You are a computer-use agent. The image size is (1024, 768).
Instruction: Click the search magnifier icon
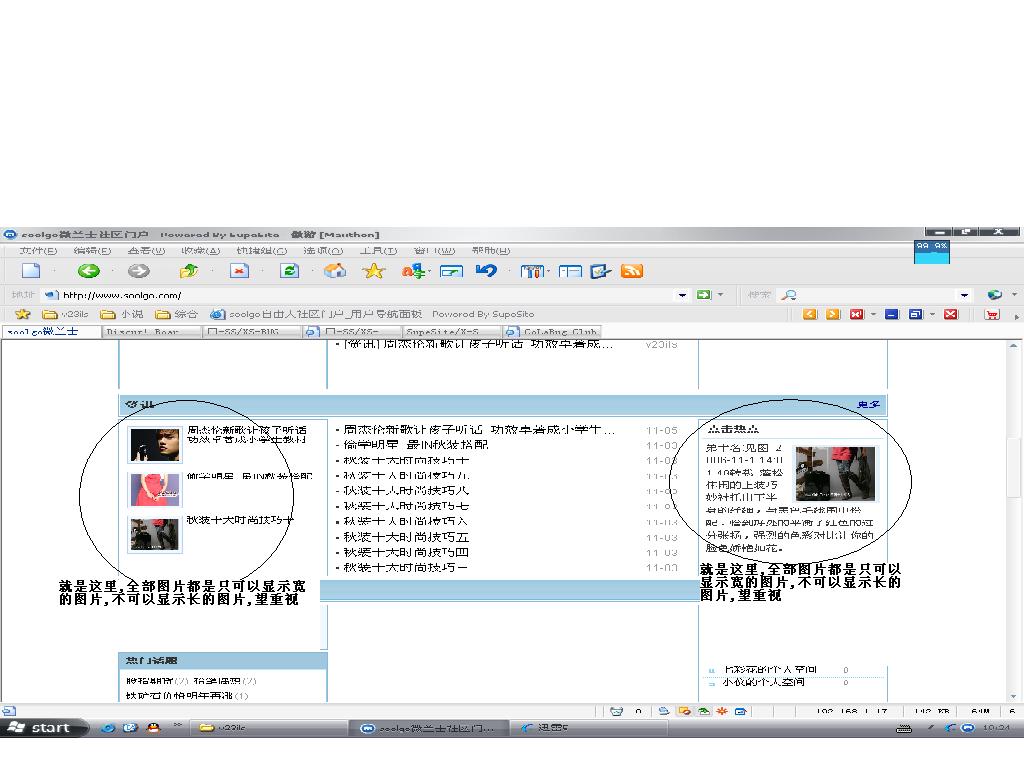tap(789, 295)
